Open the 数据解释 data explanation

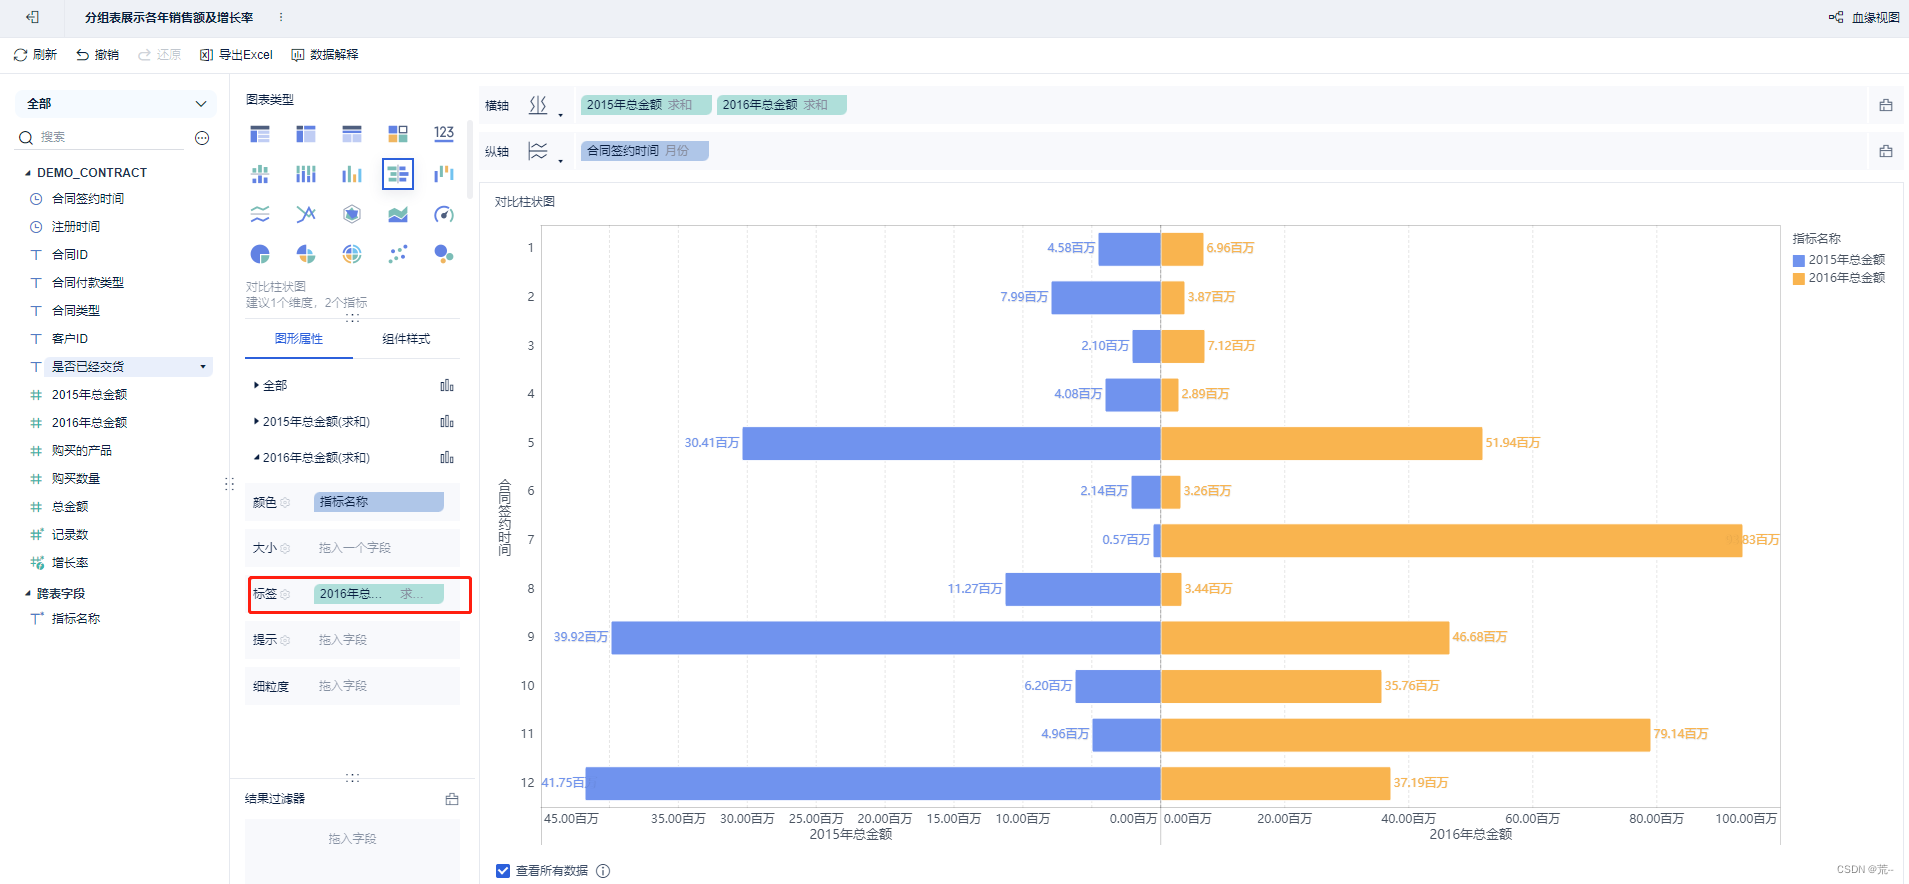click(325, 55)
